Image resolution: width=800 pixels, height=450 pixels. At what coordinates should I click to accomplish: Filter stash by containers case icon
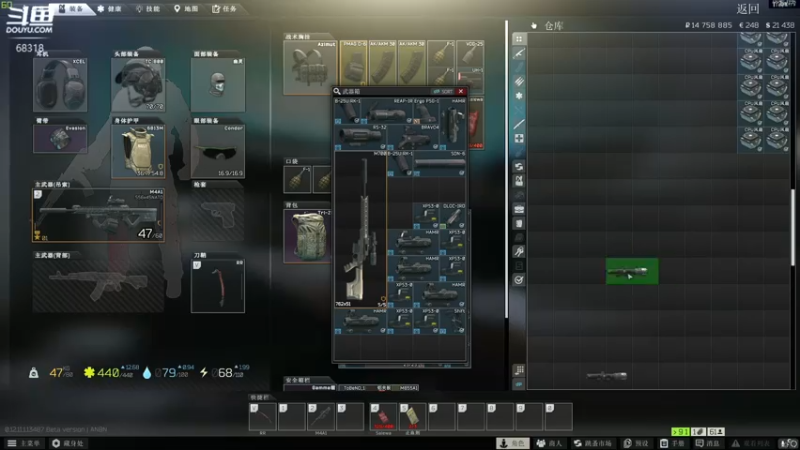[x=519, y=209]
